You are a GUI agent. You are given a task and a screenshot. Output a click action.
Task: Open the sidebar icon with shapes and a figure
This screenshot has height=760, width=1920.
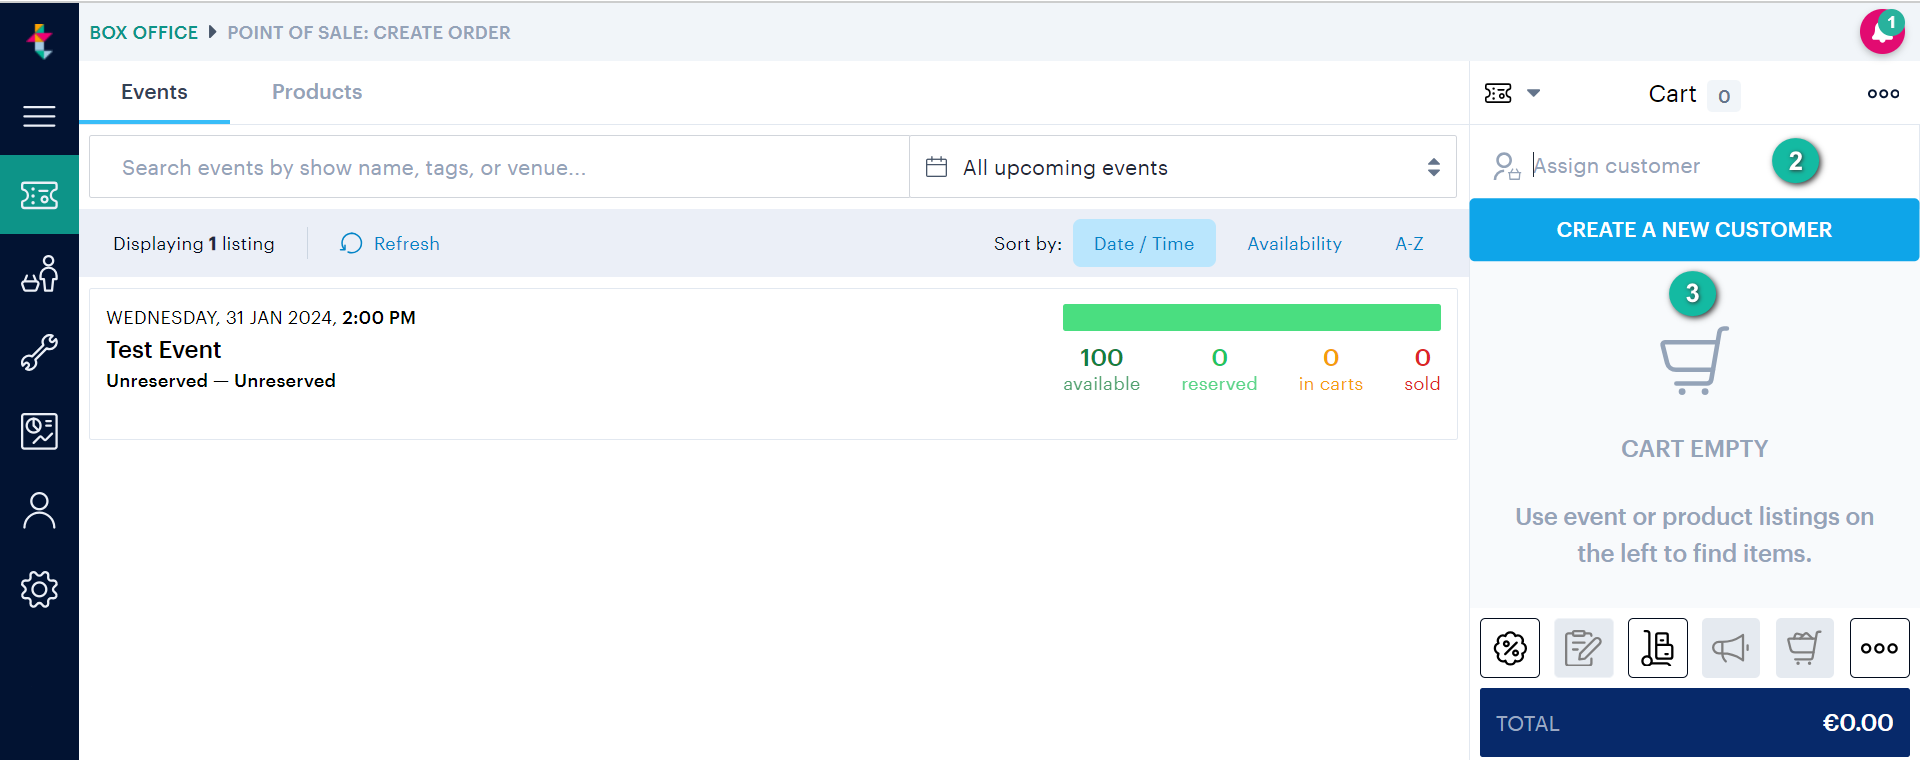[39, 273]
